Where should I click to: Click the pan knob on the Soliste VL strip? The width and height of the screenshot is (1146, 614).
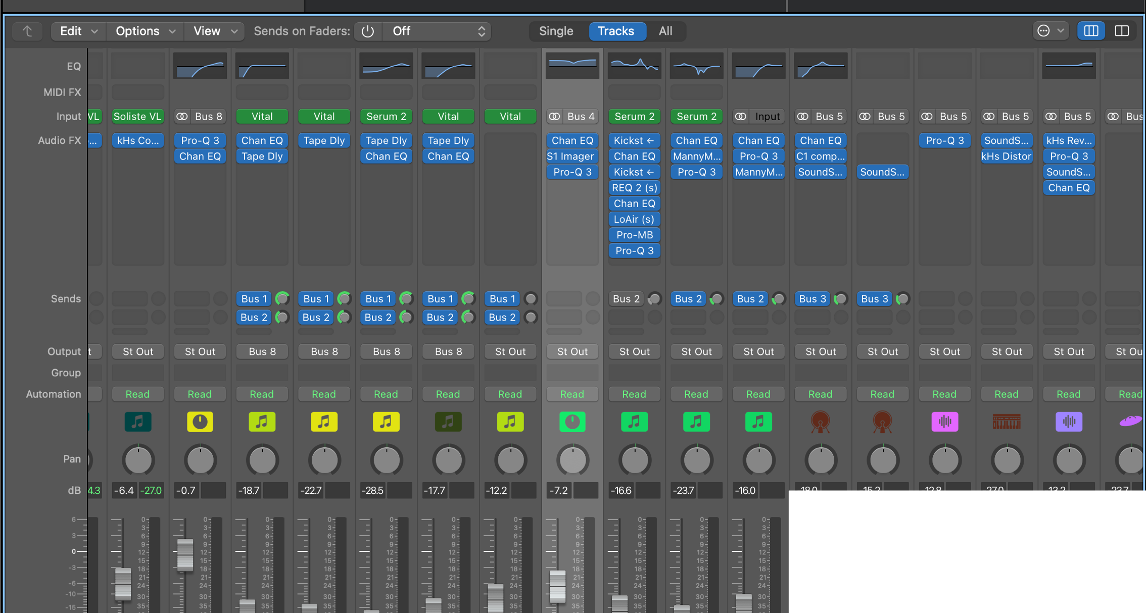tap(137, 460)
